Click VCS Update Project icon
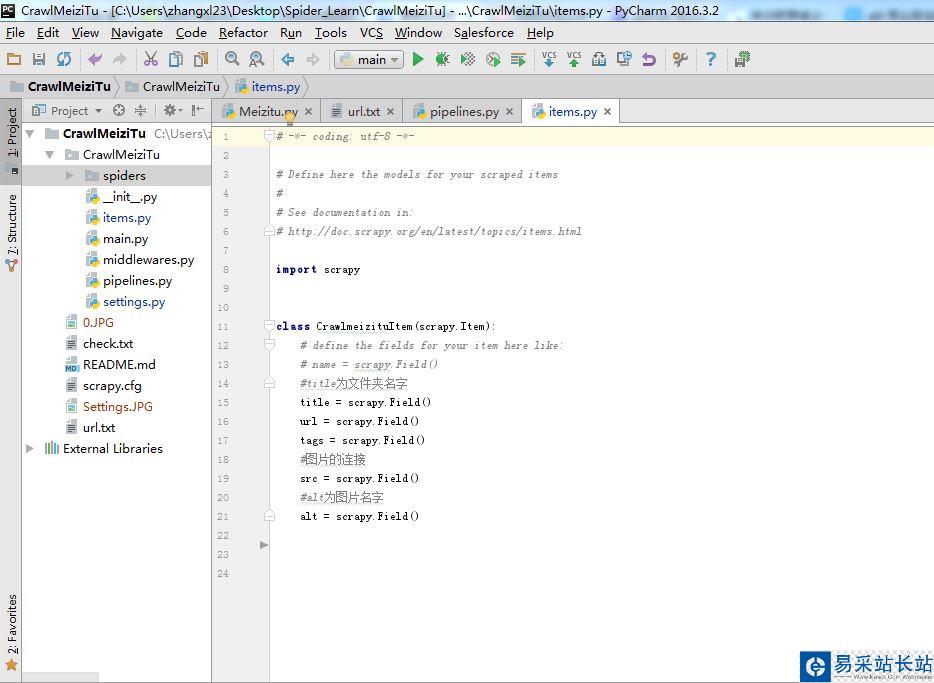 (549, 59)
